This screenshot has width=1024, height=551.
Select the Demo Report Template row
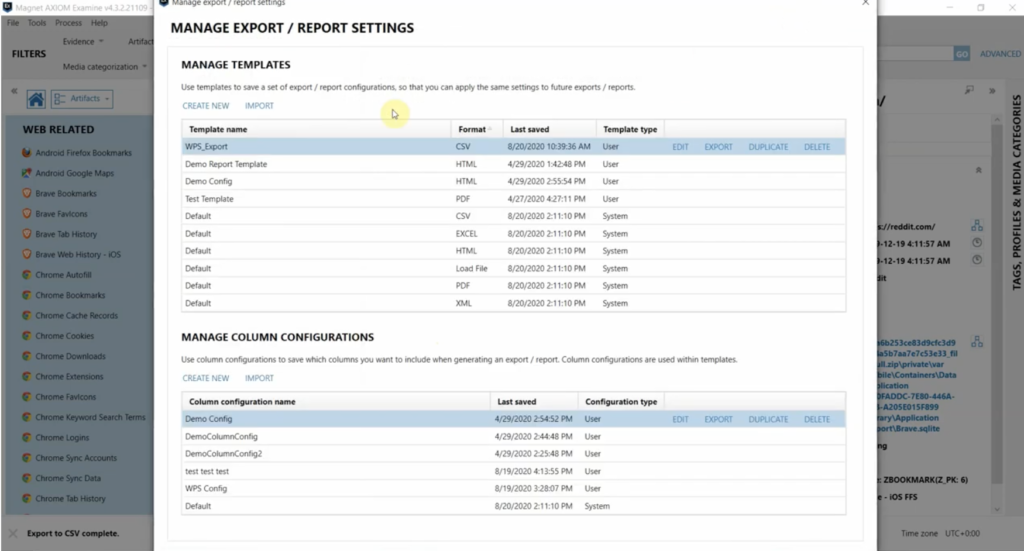513,164
